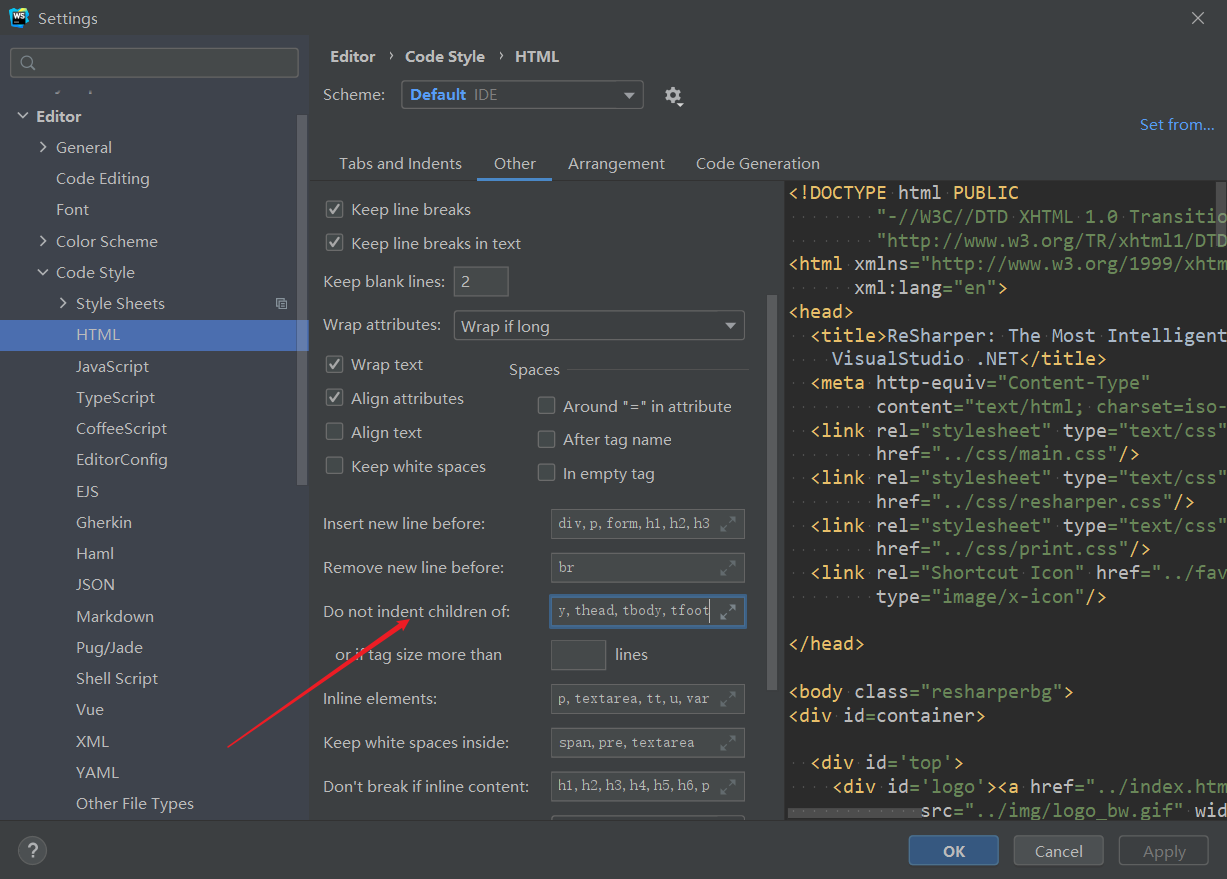Click the Apply button
Screen dimensions: 1227x879
(1164, 851)
